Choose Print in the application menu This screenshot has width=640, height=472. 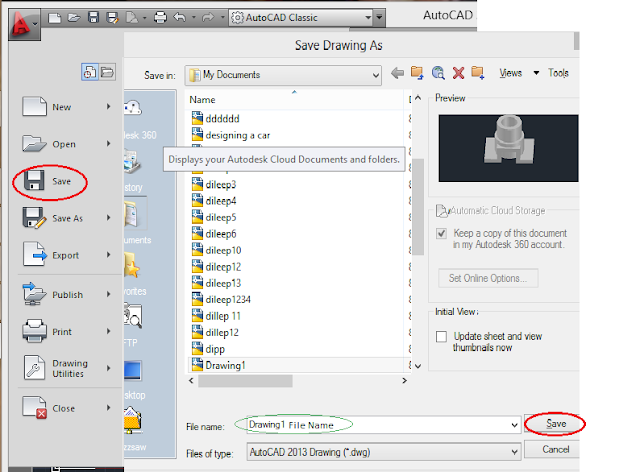coord(67,332)
